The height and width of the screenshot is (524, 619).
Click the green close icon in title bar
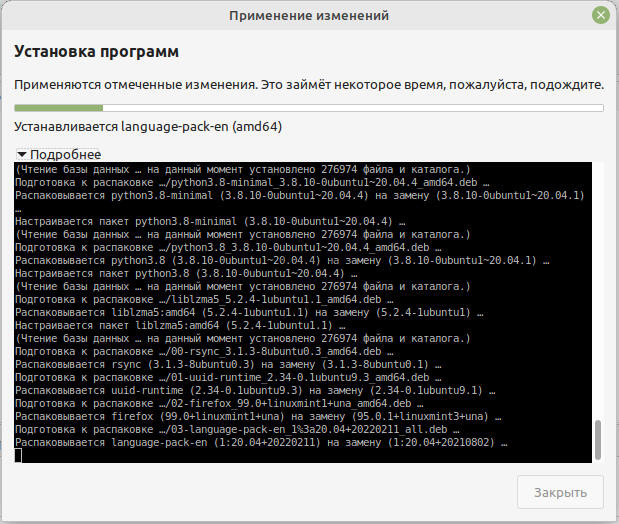tap(600, 16)
